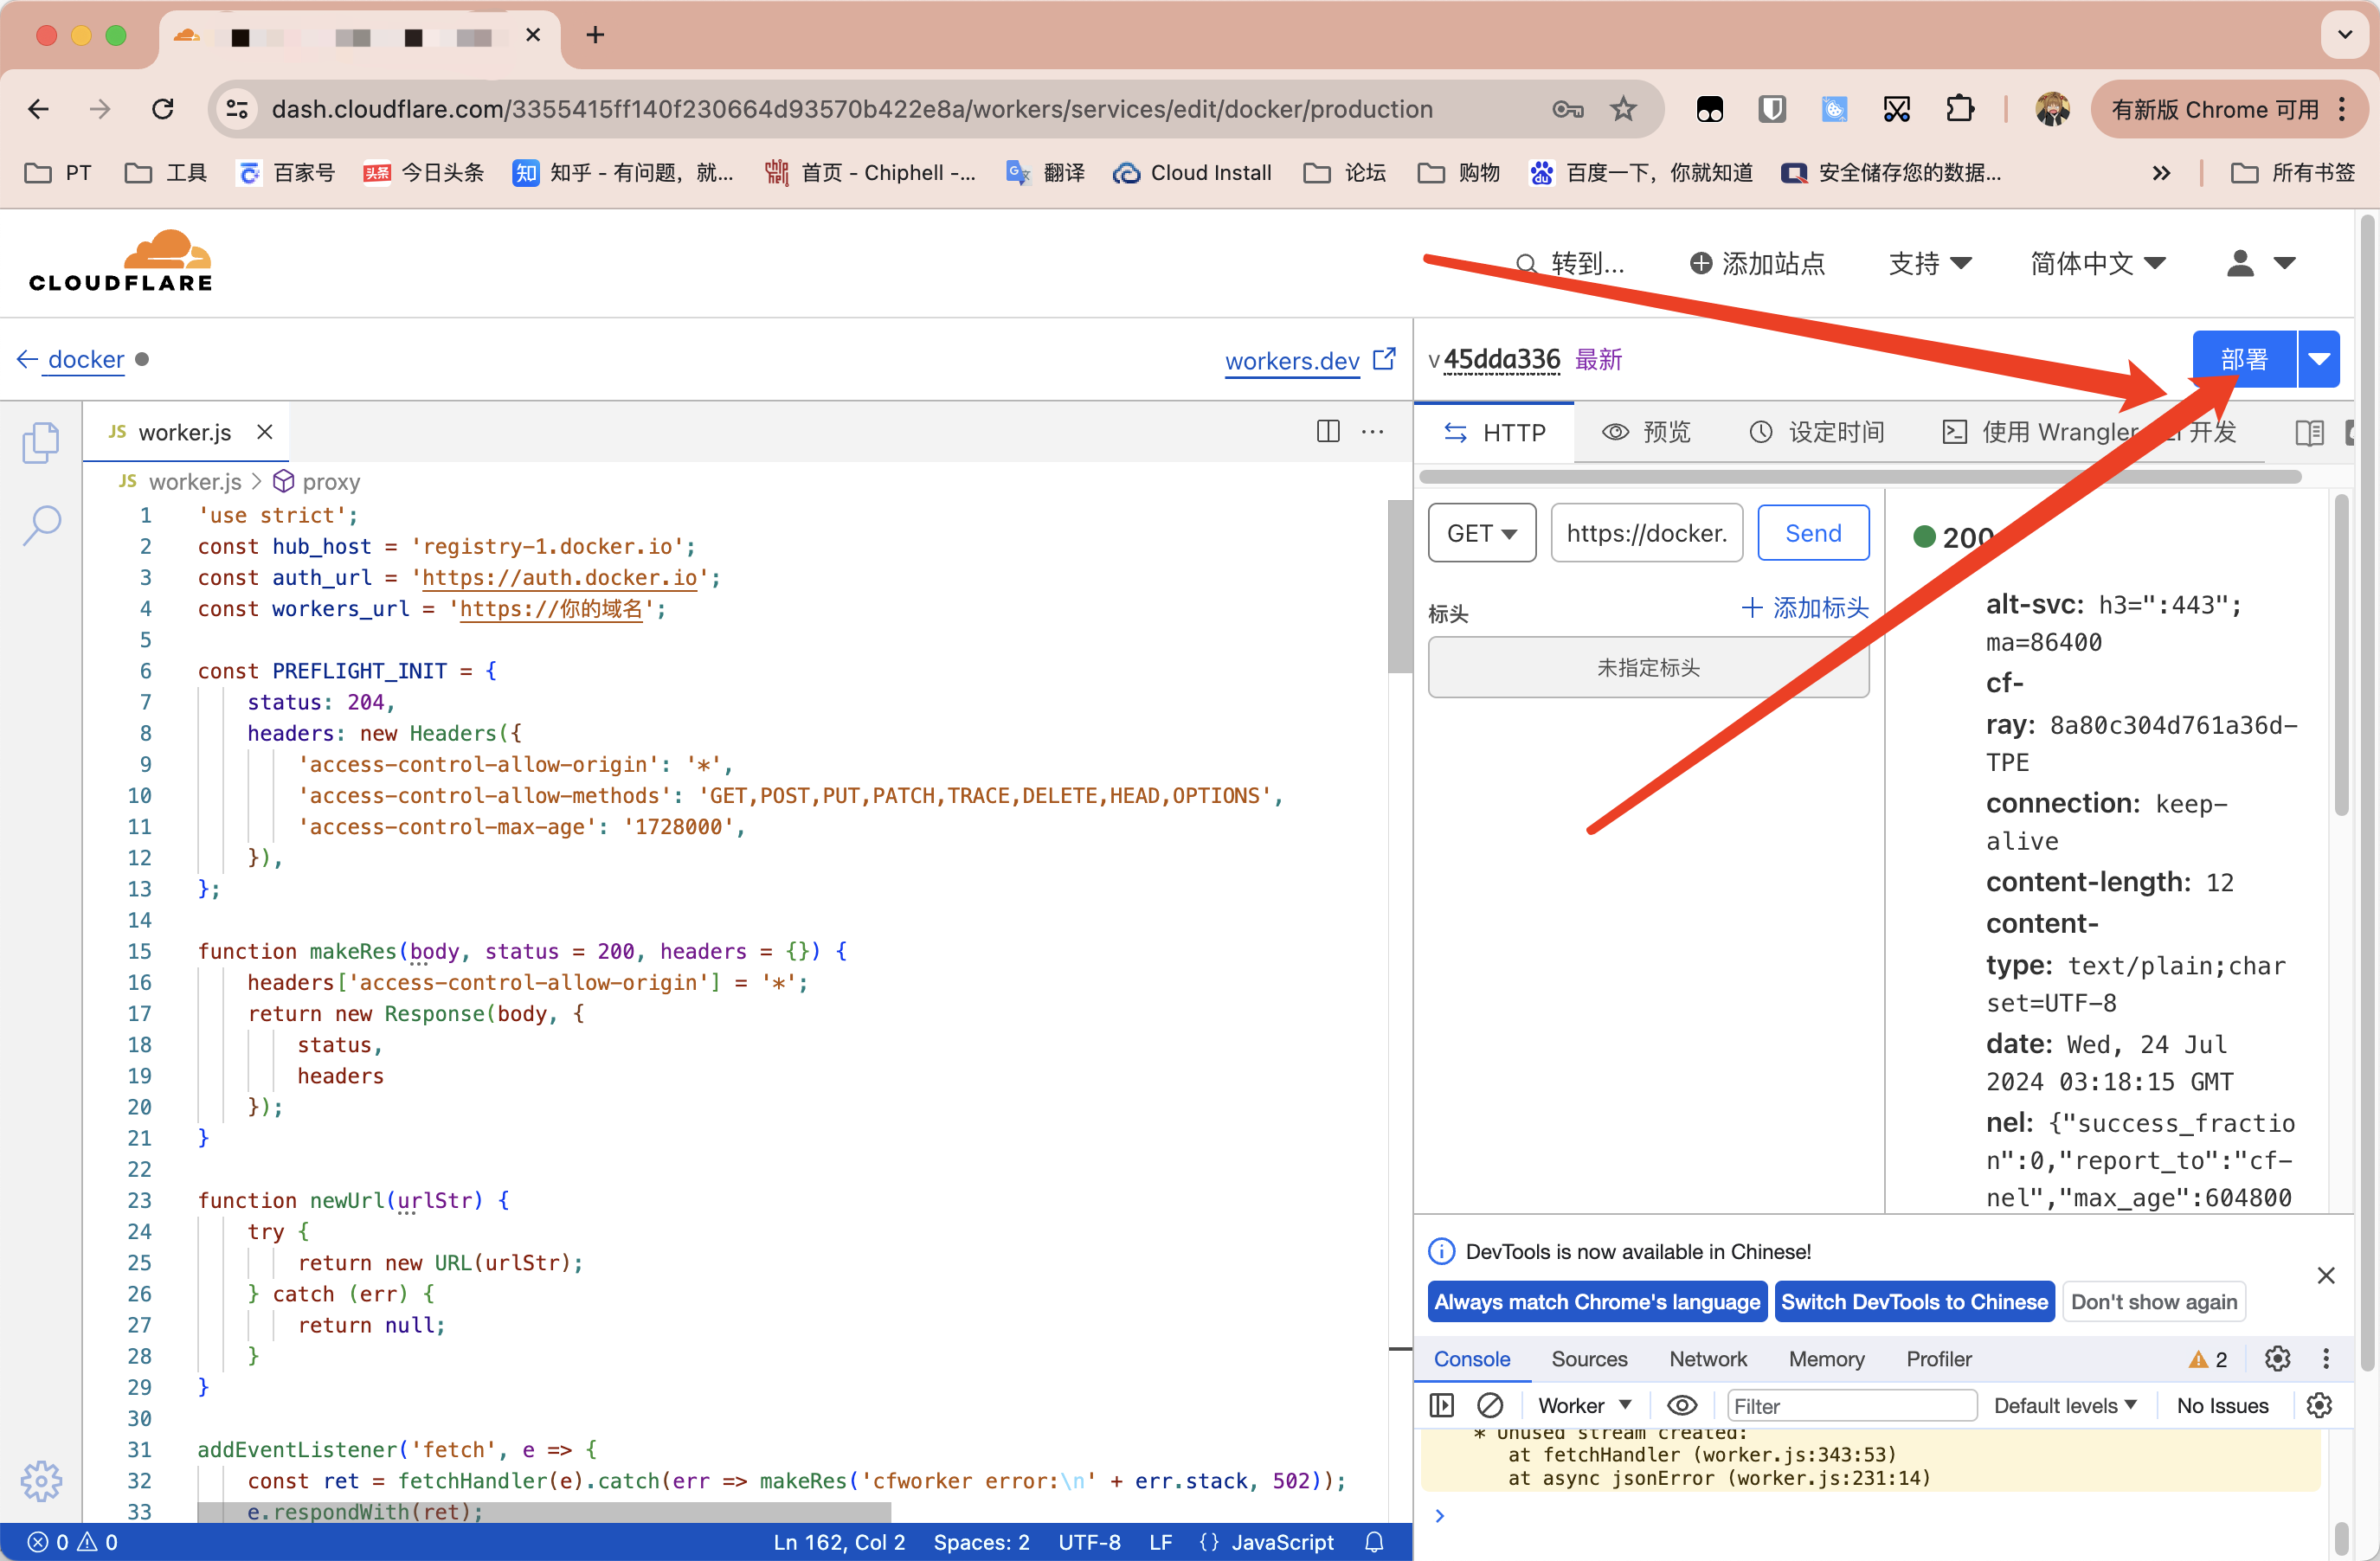Expand the 支持 support menu
Screen dimensions: 2380x1561
(1929, 263)
